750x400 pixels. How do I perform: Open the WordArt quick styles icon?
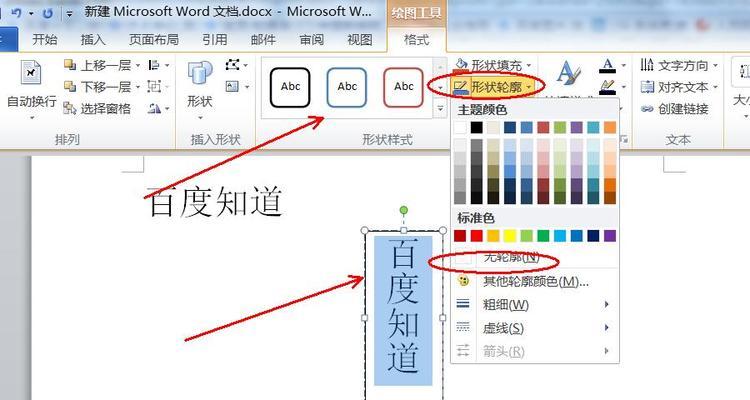(569, 74)
